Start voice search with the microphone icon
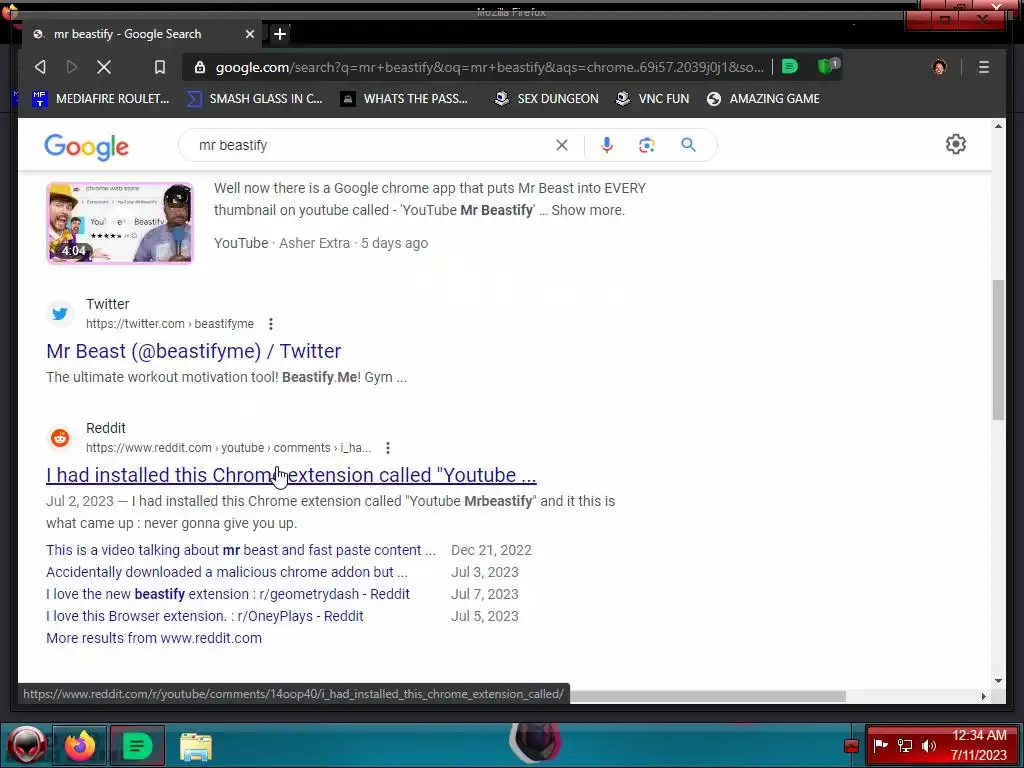This screenshot has height=768, width=1024. (x=607, y=145)
